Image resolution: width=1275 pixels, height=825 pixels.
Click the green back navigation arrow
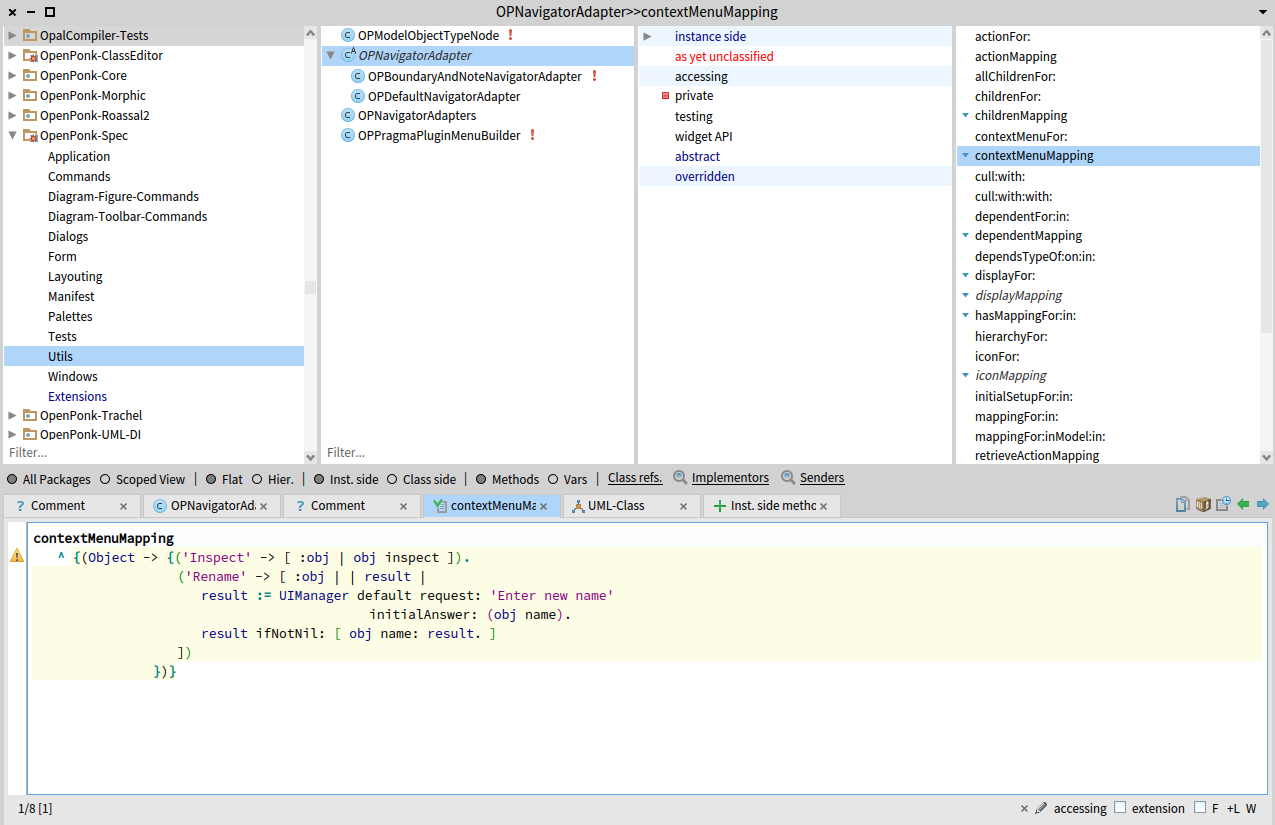click(1243, 504)
